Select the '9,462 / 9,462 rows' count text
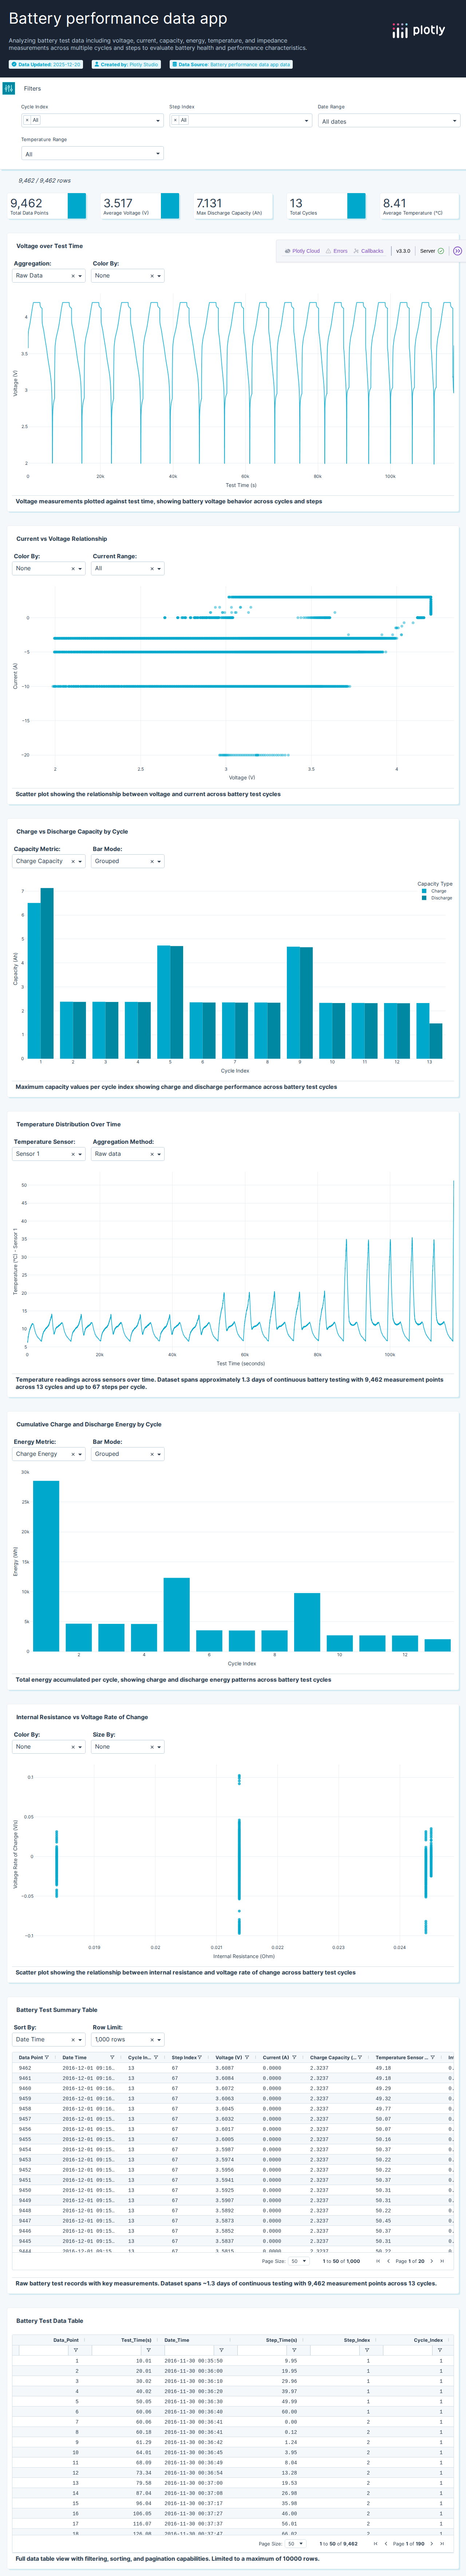This screenshot has height=2576, width=466. pyautogui.click(x=45, y=181)
